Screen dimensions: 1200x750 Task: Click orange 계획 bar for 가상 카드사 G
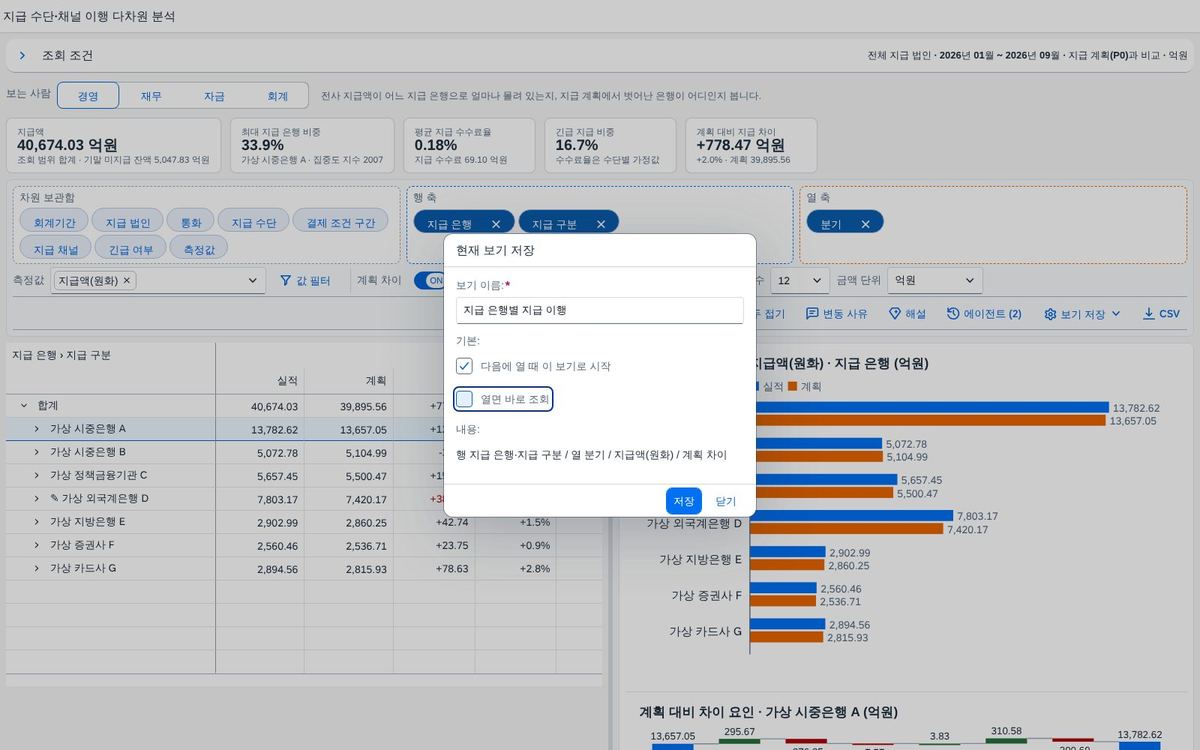point(787,637)
